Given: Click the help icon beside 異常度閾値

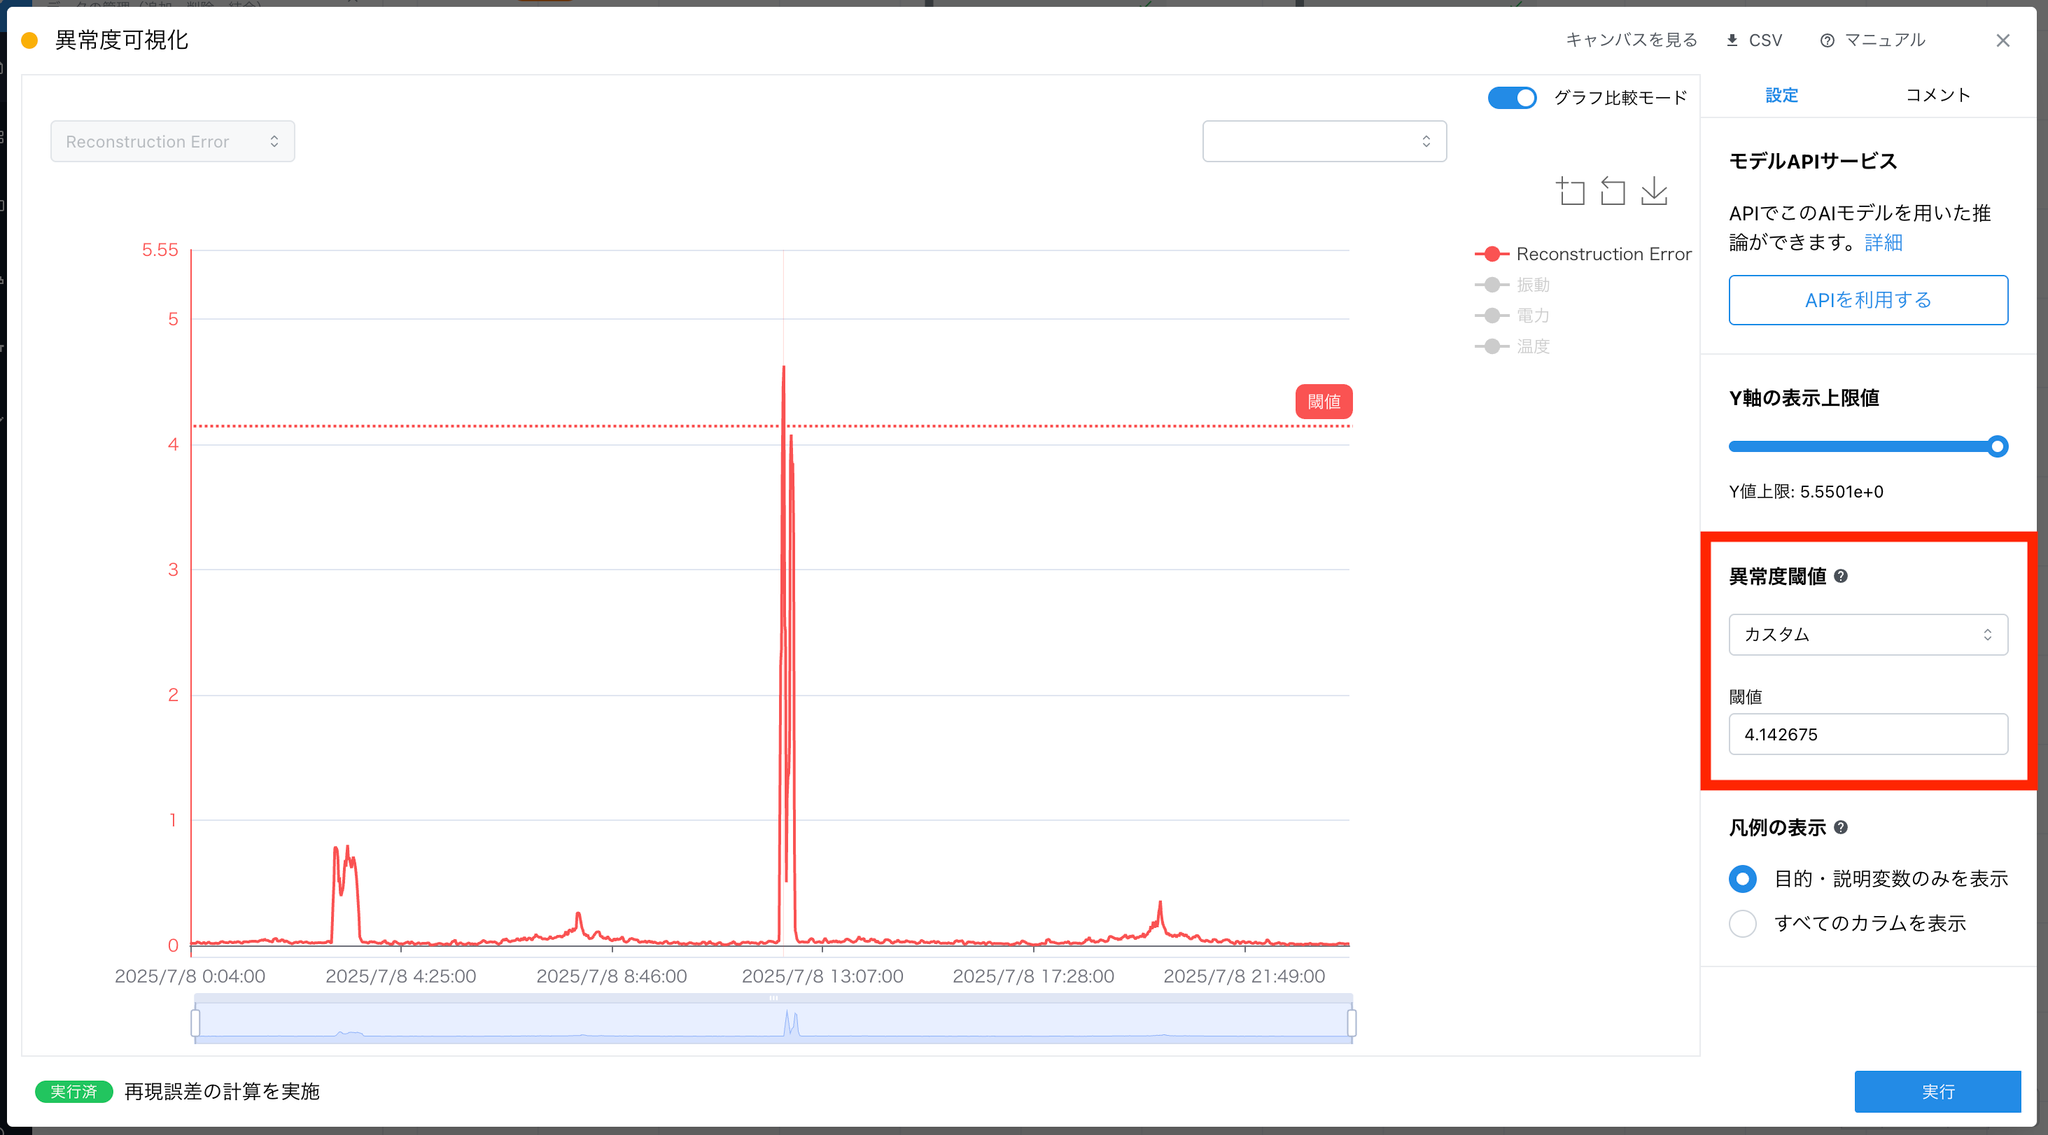Looking at the screenshot, I should [1841, 576].
